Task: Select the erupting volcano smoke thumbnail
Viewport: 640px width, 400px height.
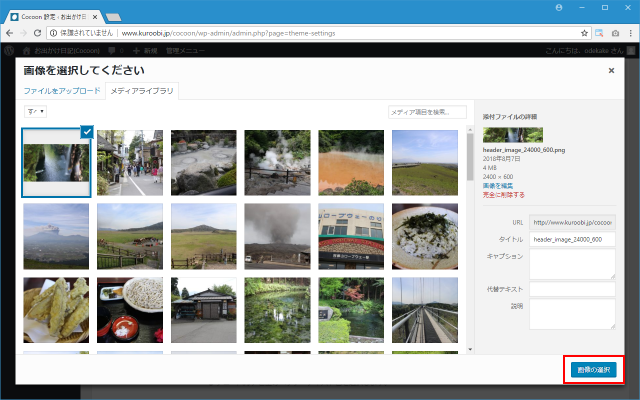Action: tap(277, 236)
